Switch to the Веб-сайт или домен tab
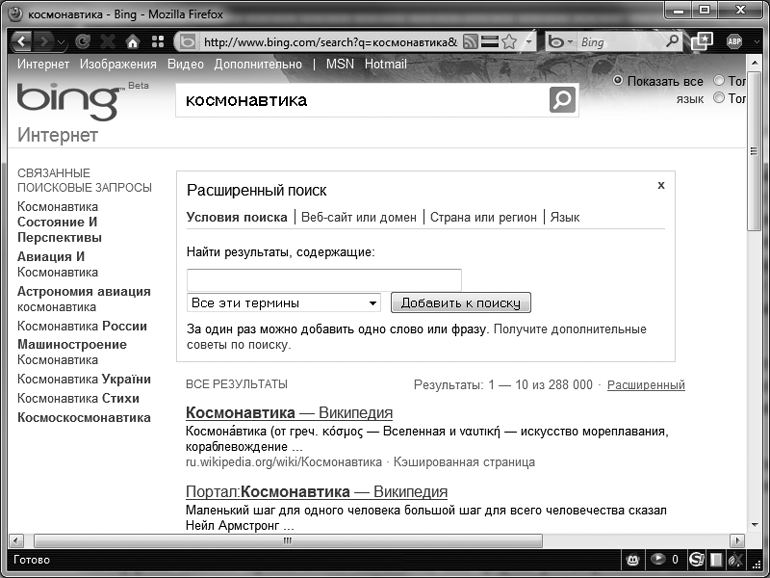 [x=358, y=217]
